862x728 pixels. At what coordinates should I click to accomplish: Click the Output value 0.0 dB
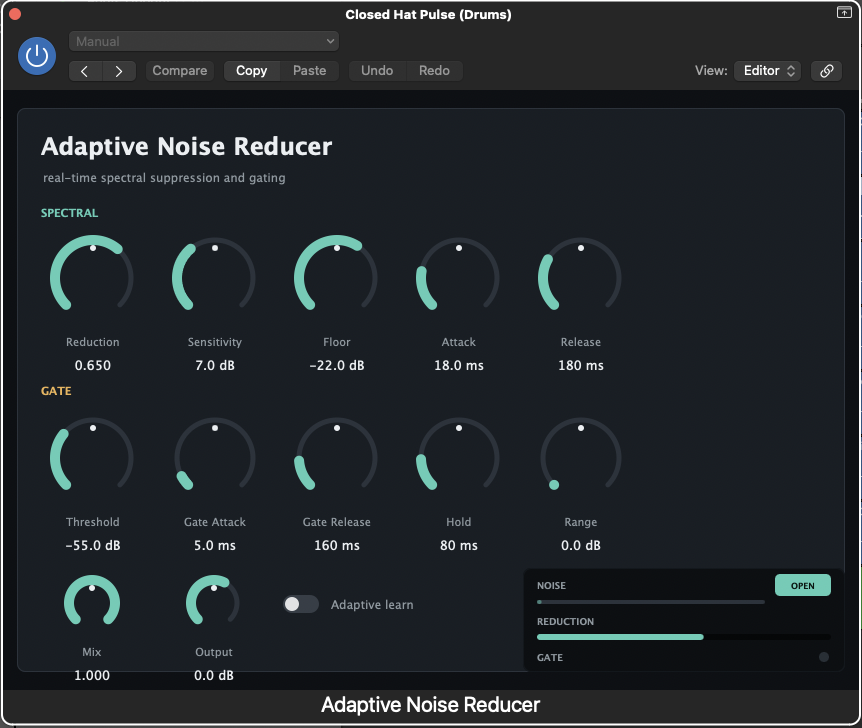click(213, 675)
